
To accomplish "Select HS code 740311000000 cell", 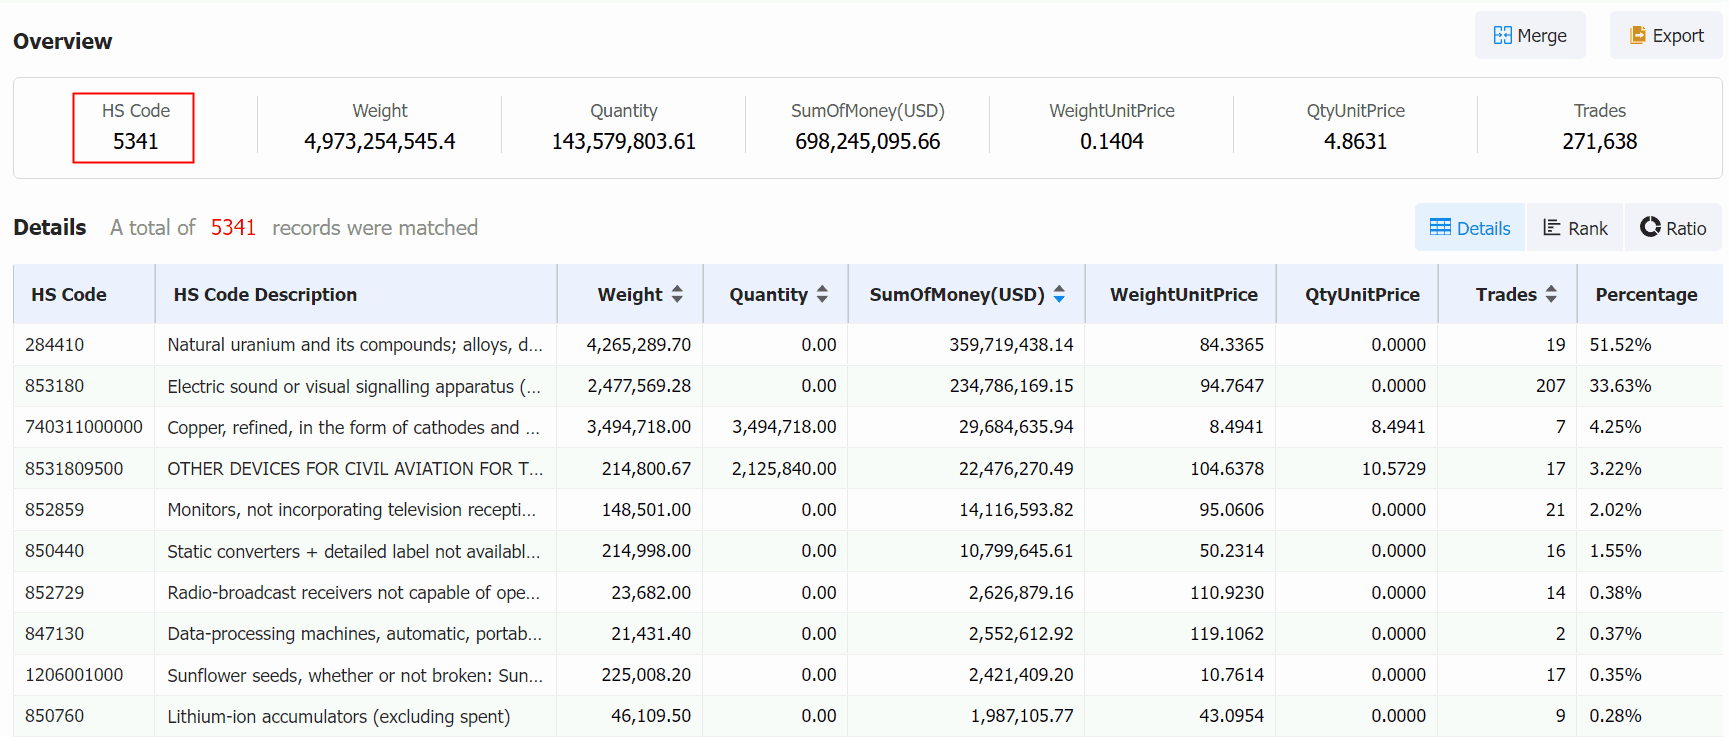I will pyautogui.click(x=84, y=427).
